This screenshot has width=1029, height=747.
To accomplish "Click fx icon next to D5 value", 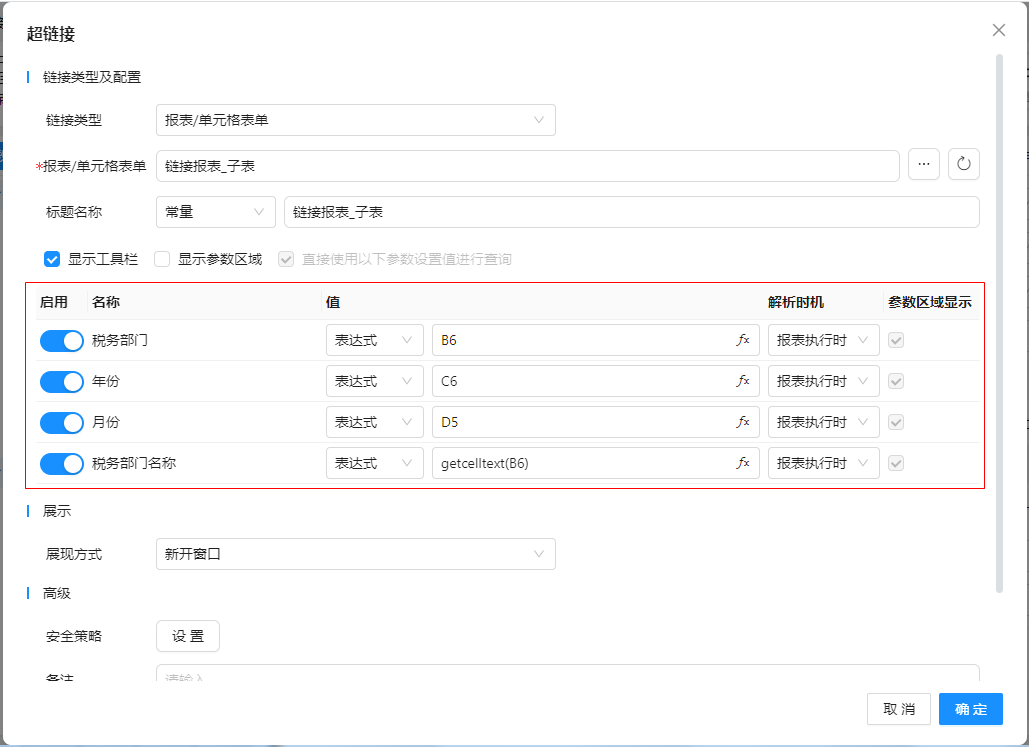I will 743,422.
